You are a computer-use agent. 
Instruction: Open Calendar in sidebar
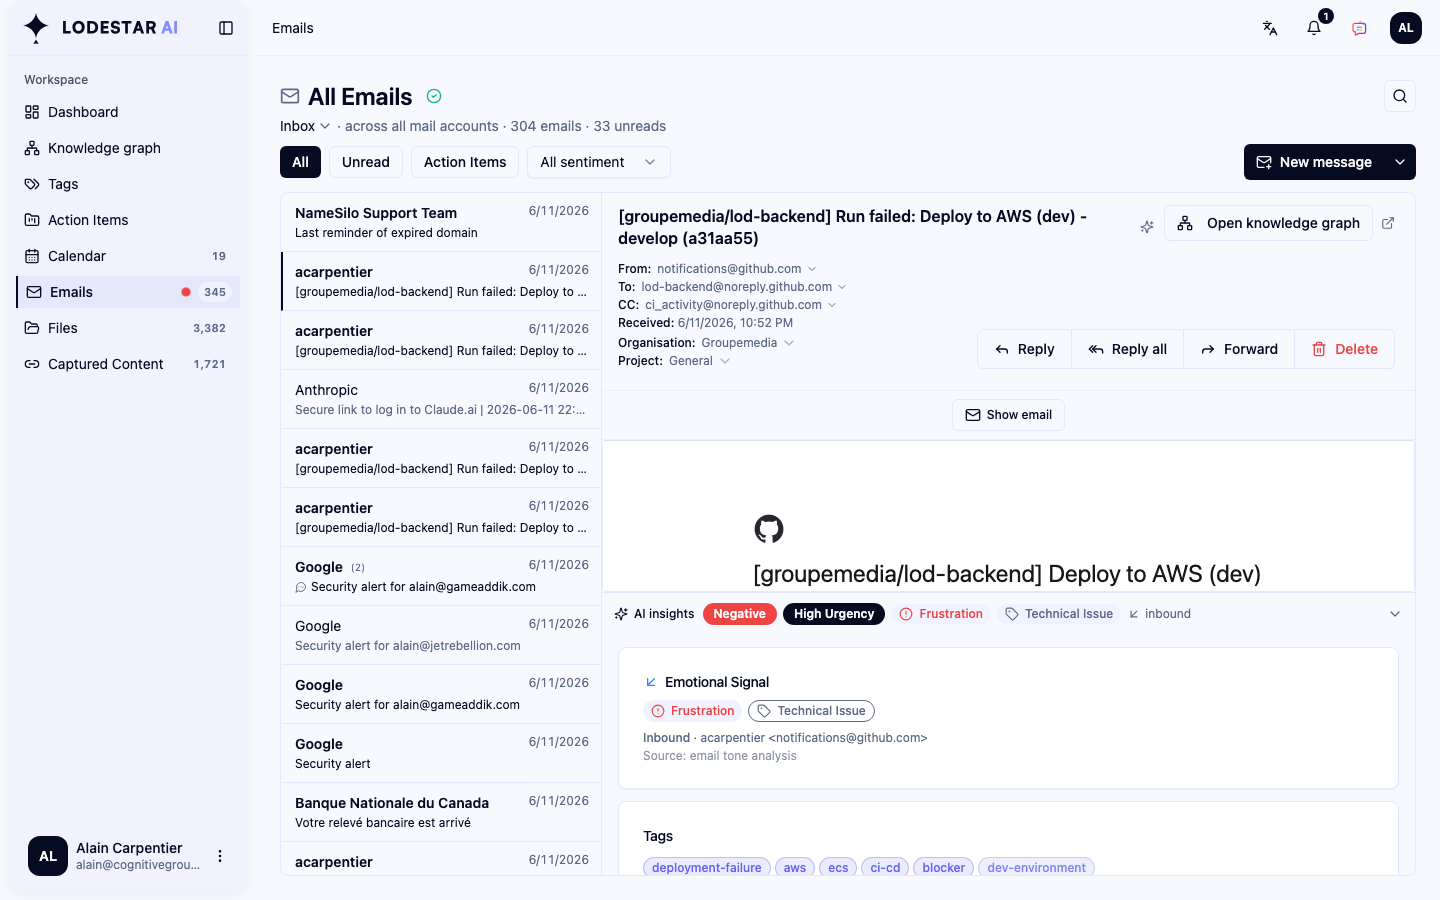[128, 256]
